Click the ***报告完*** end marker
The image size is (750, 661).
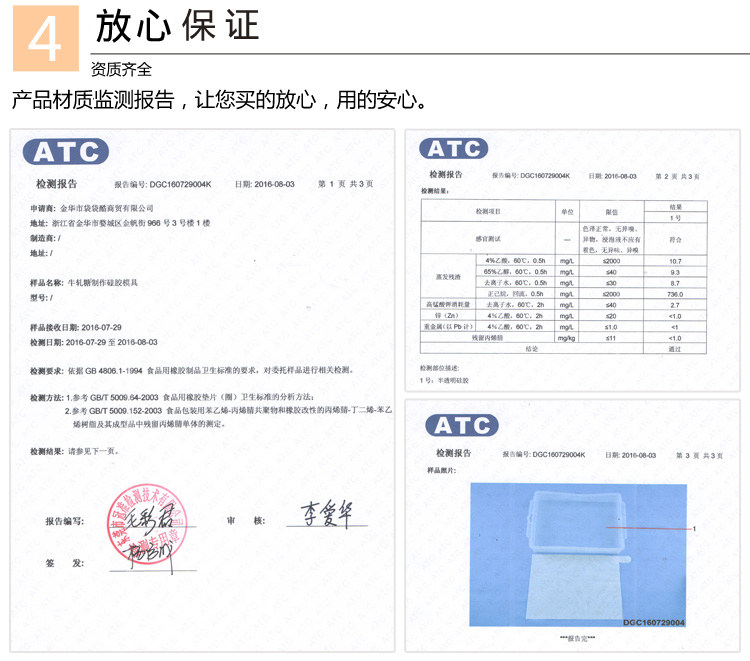[578, 638]
